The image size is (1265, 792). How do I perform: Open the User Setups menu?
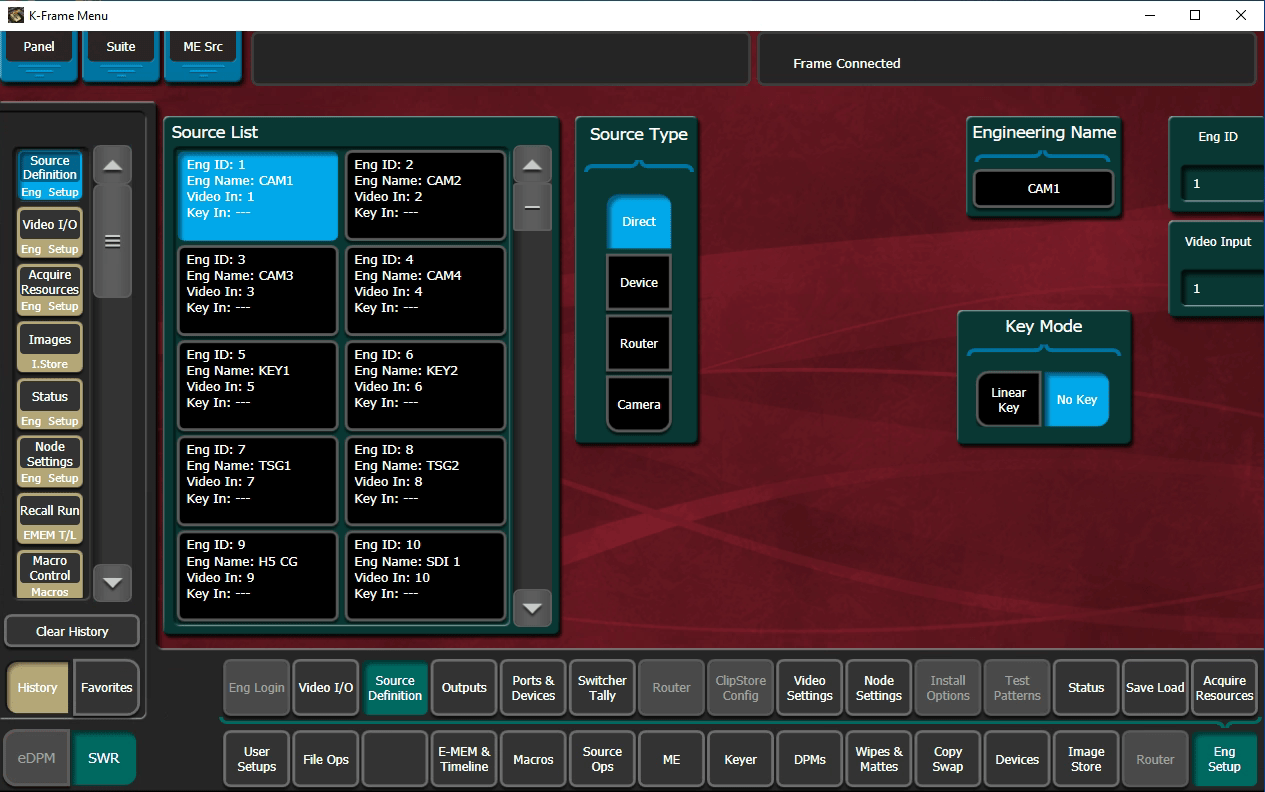(x=257, y=758)
